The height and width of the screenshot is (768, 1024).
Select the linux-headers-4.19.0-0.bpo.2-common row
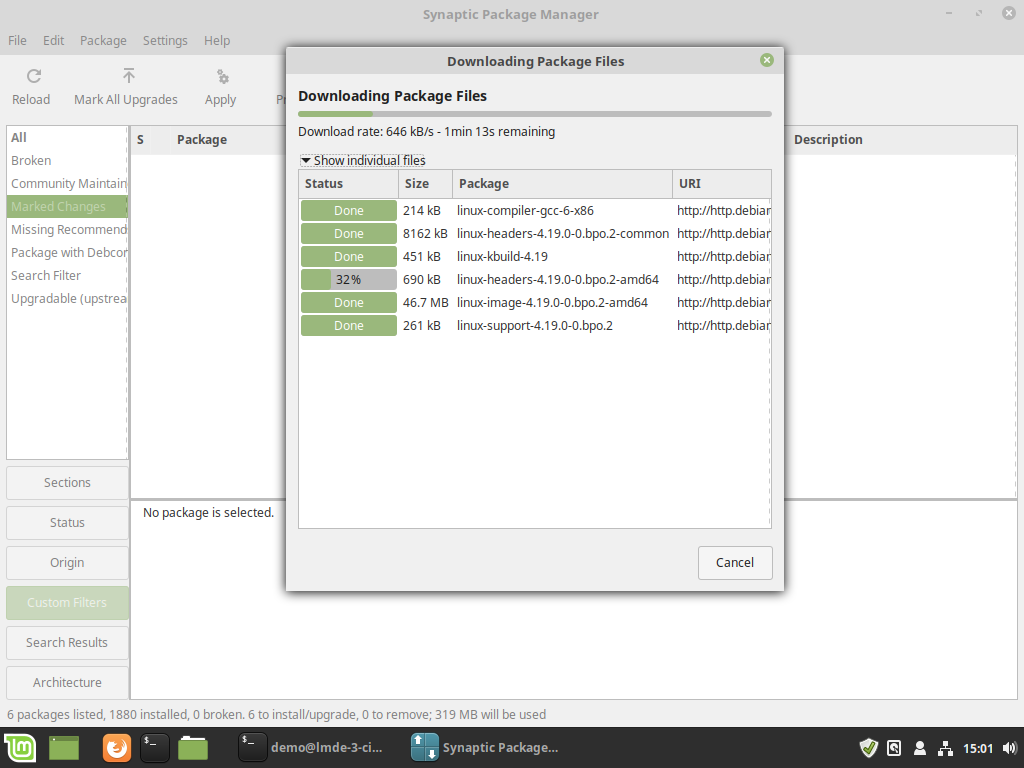[x=535, y=234]
